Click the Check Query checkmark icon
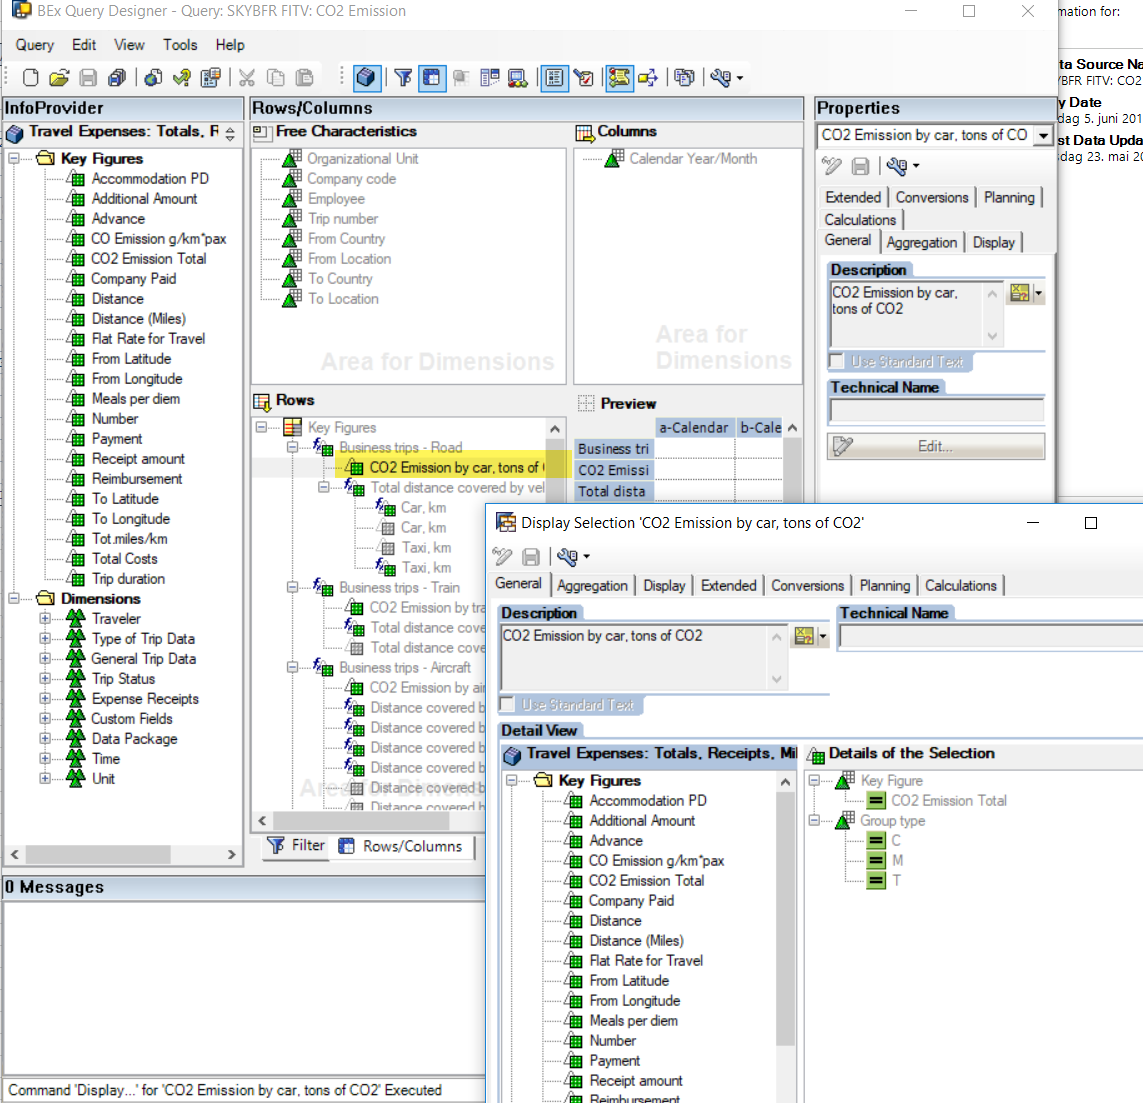1143x1103 pixels. [x=182, y=77]
